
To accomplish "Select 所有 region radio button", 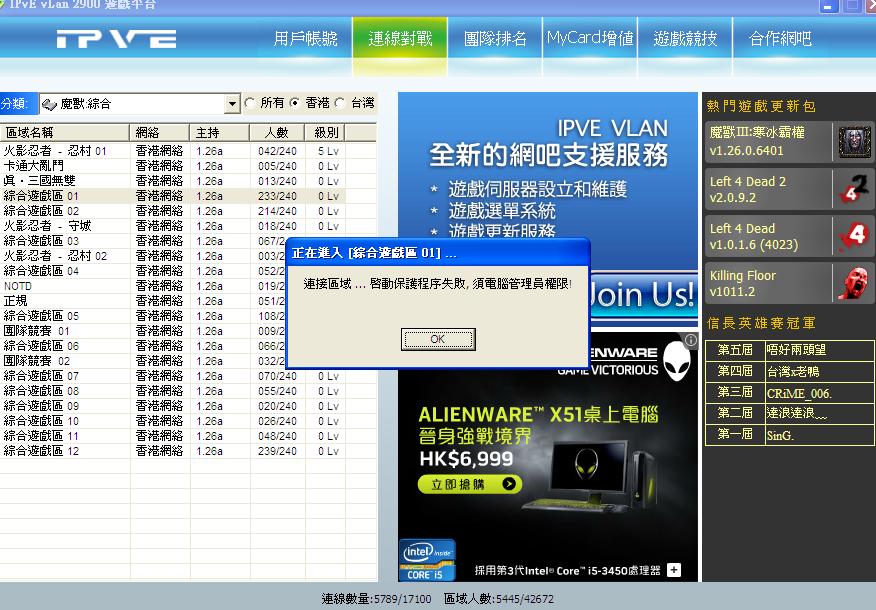I will point(250,103).
